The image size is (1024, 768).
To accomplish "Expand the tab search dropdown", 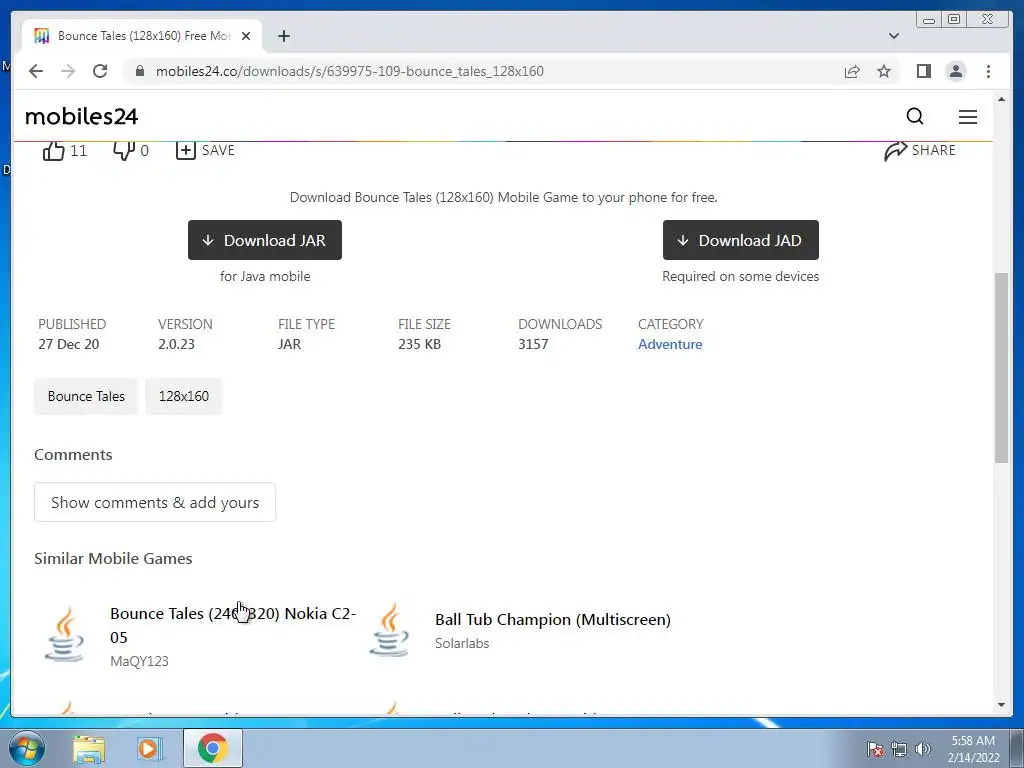I will pos(893,36).
